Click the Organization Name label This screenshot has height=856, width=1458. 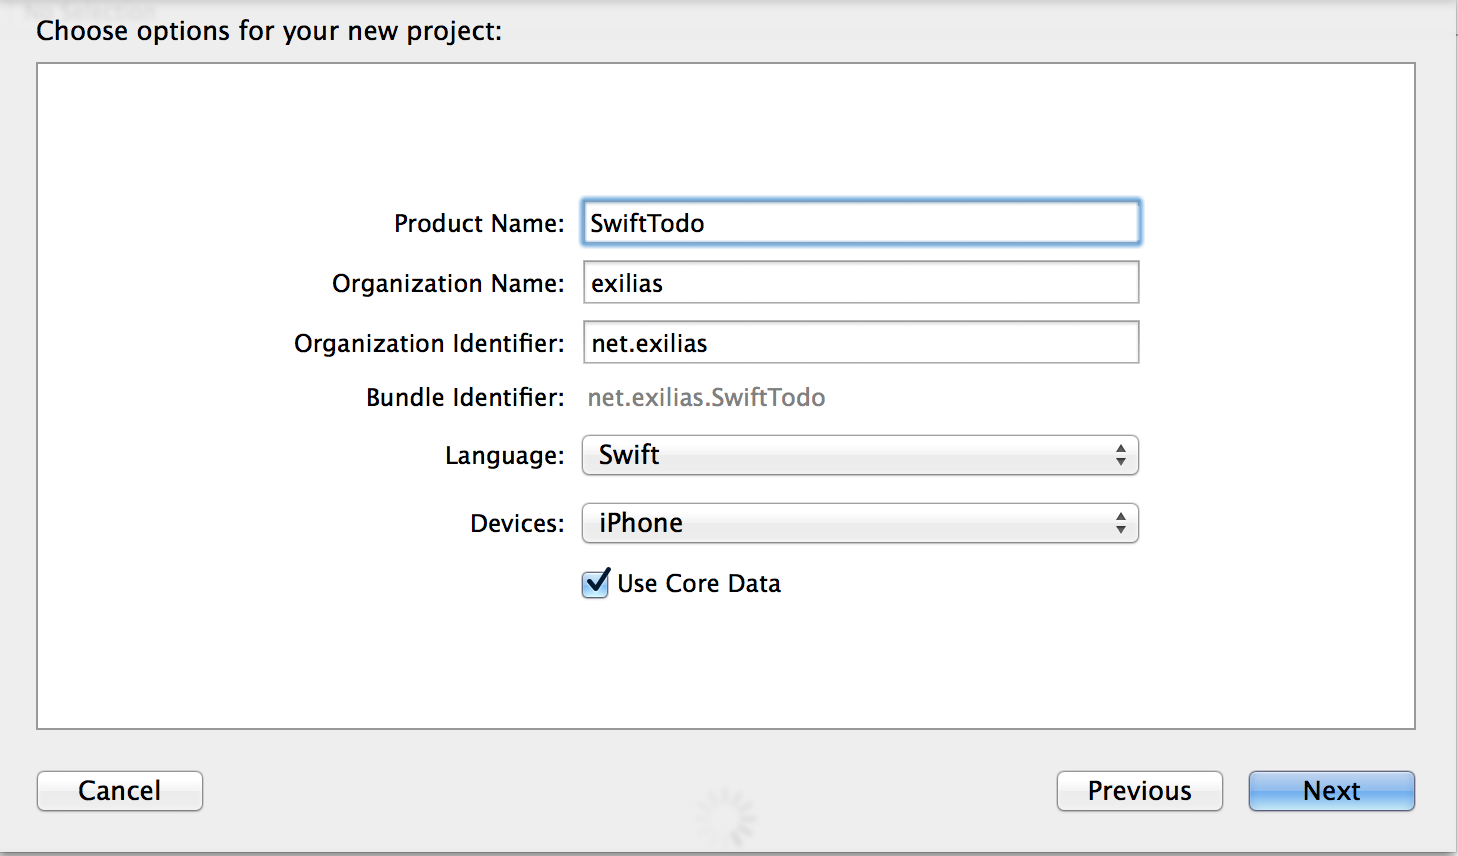click(x=448, y=284)
